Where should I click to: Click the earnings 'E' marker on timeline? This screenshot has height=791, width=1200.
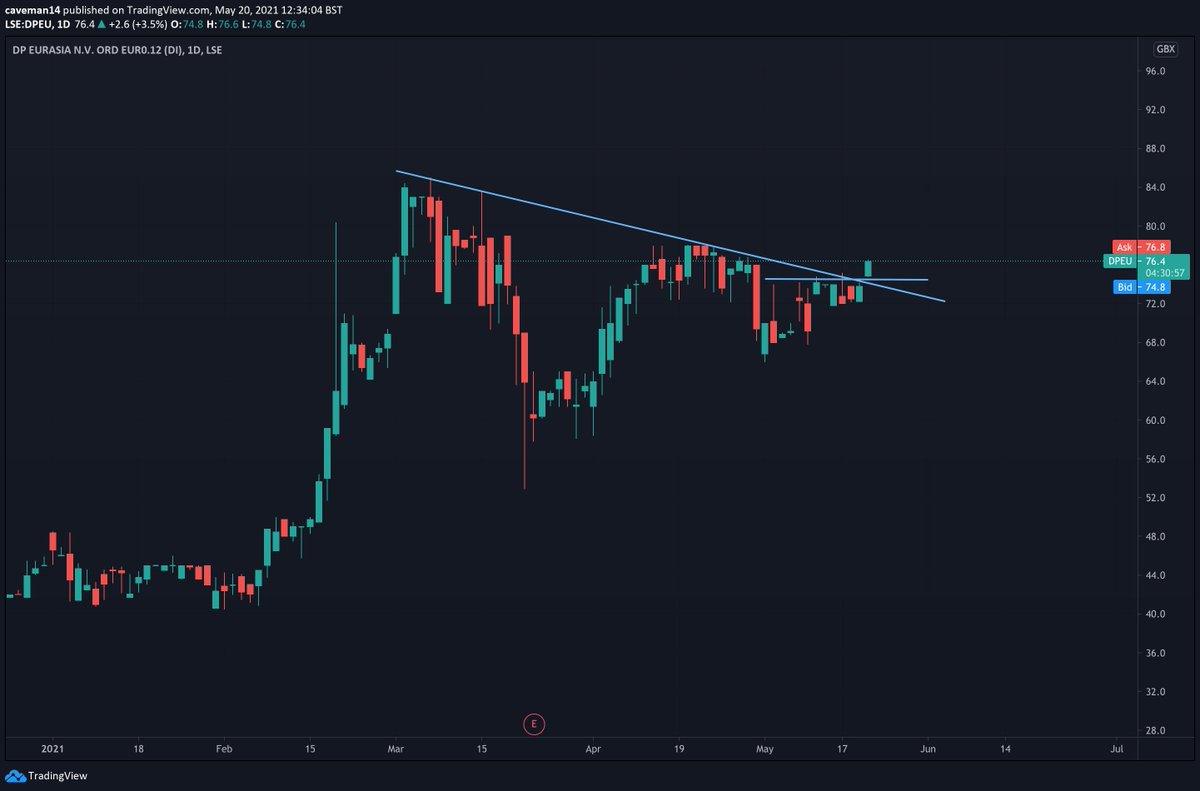(535, 723)
